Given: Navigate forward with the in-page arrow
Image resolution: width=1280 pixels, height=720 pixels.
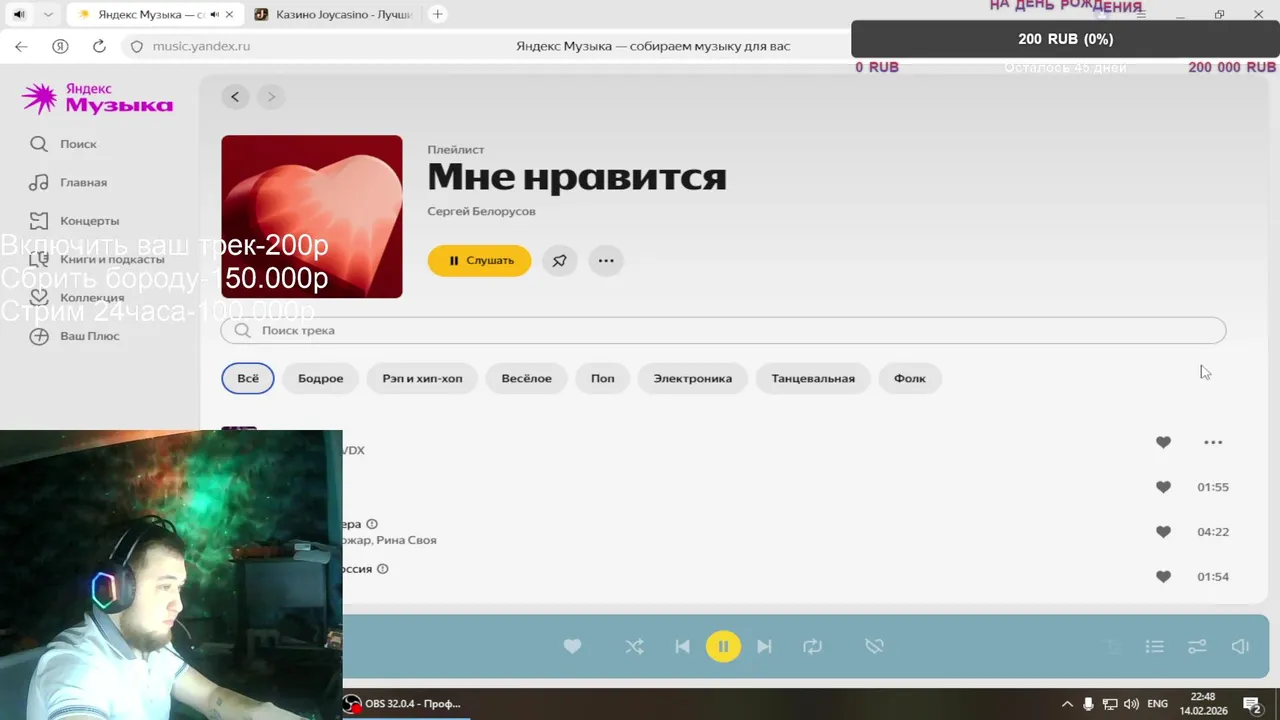Looking at the screenshot, I should point(270,97).
